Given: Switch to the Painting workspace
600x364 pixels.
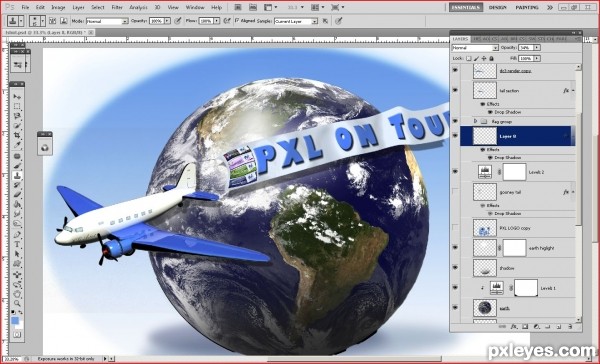Looking at the screenshot, I should coord(527,7).
